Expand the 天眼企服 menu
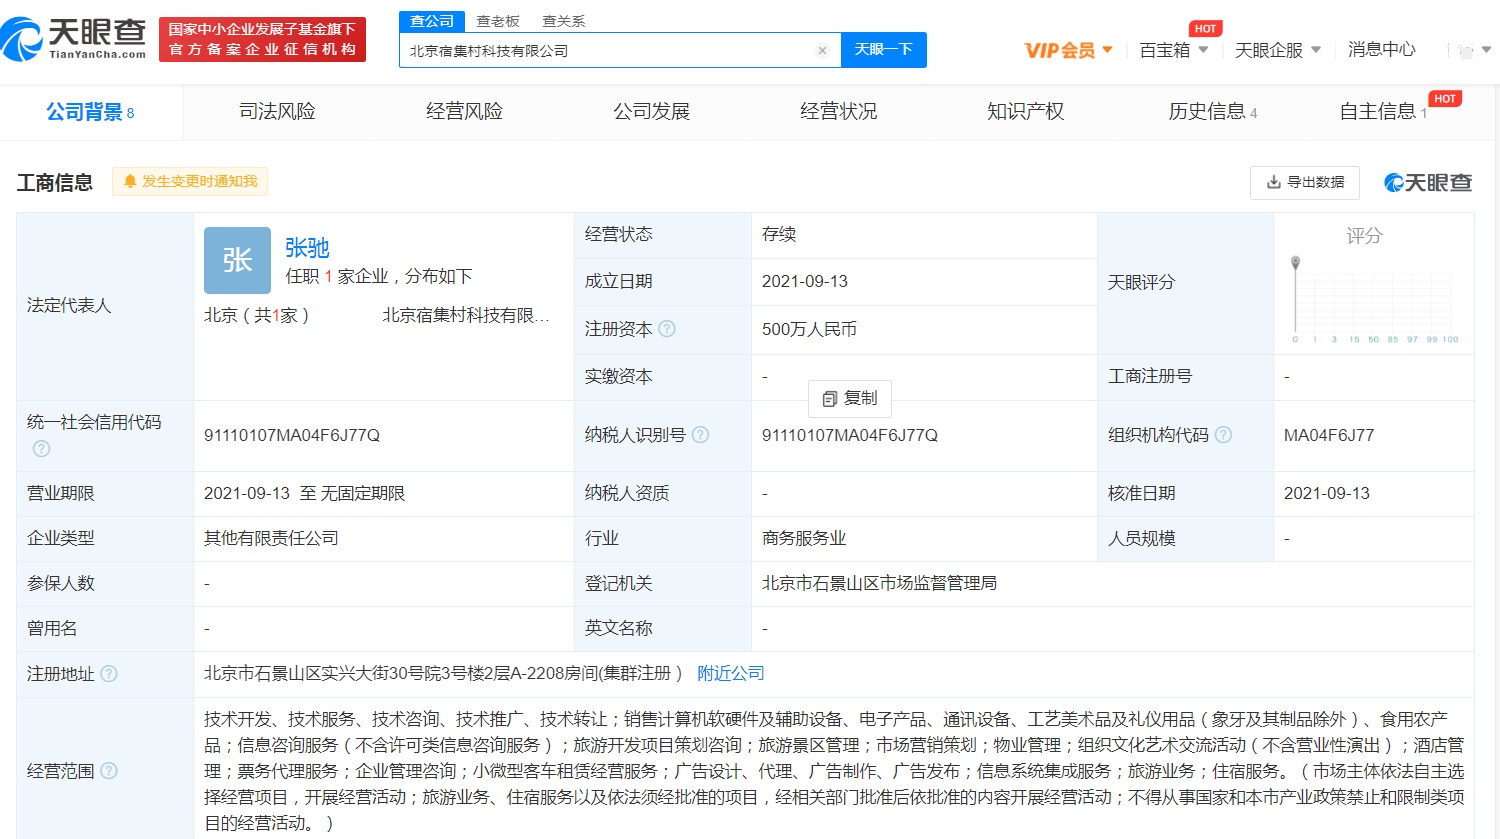1500x839 pixels. pos(1278,50)
